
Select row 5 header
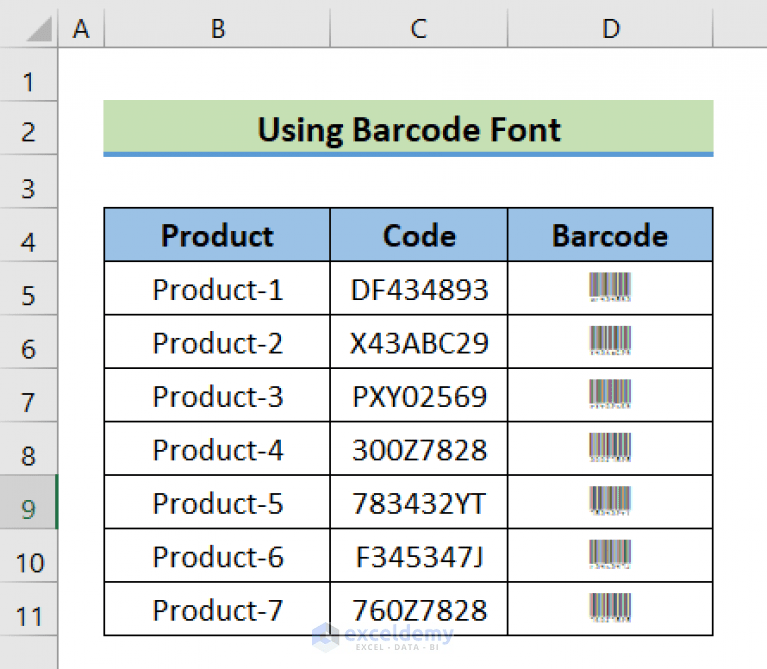[x=28, y=289]
